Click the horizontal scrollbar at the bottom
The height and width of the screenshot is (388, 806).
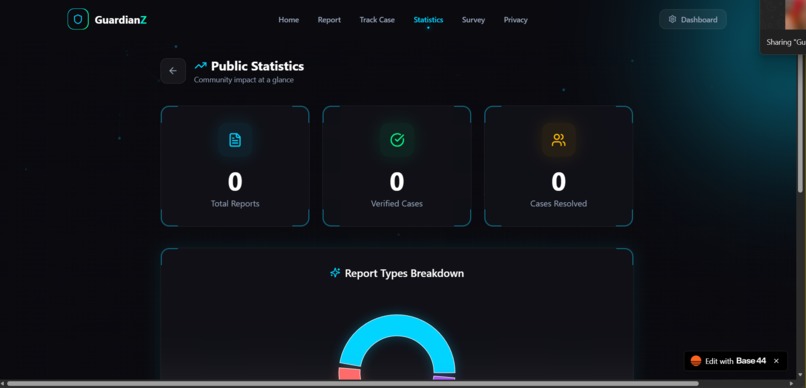[x=353, y=383]
